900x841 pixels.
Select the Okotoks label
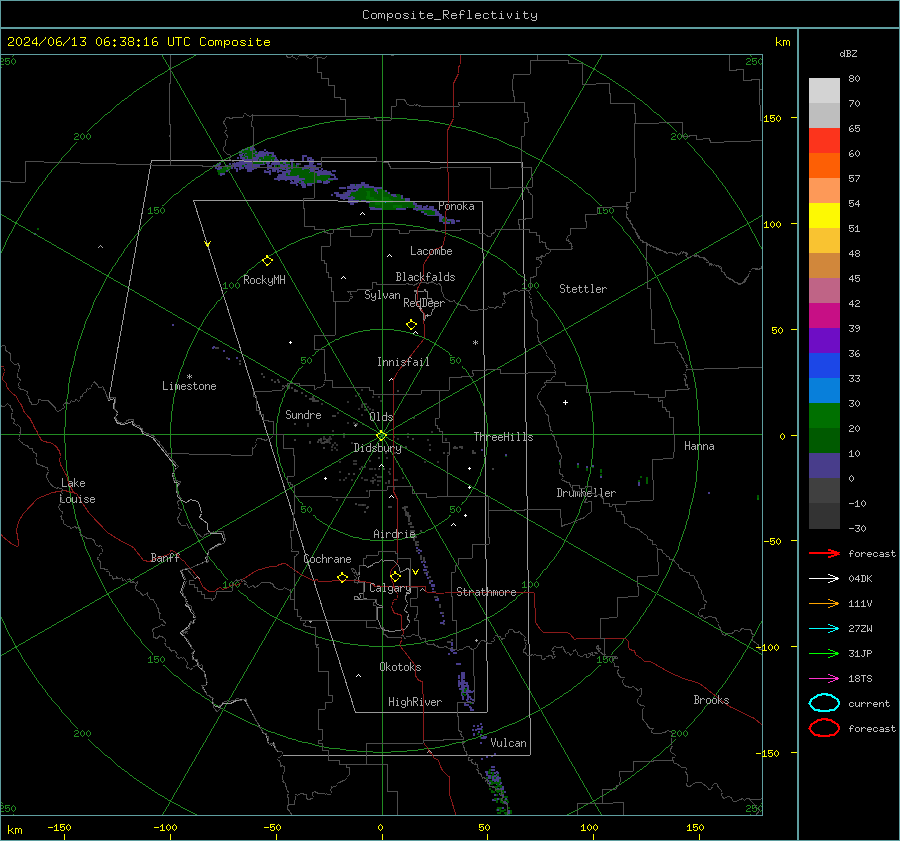tap(400, 667)
